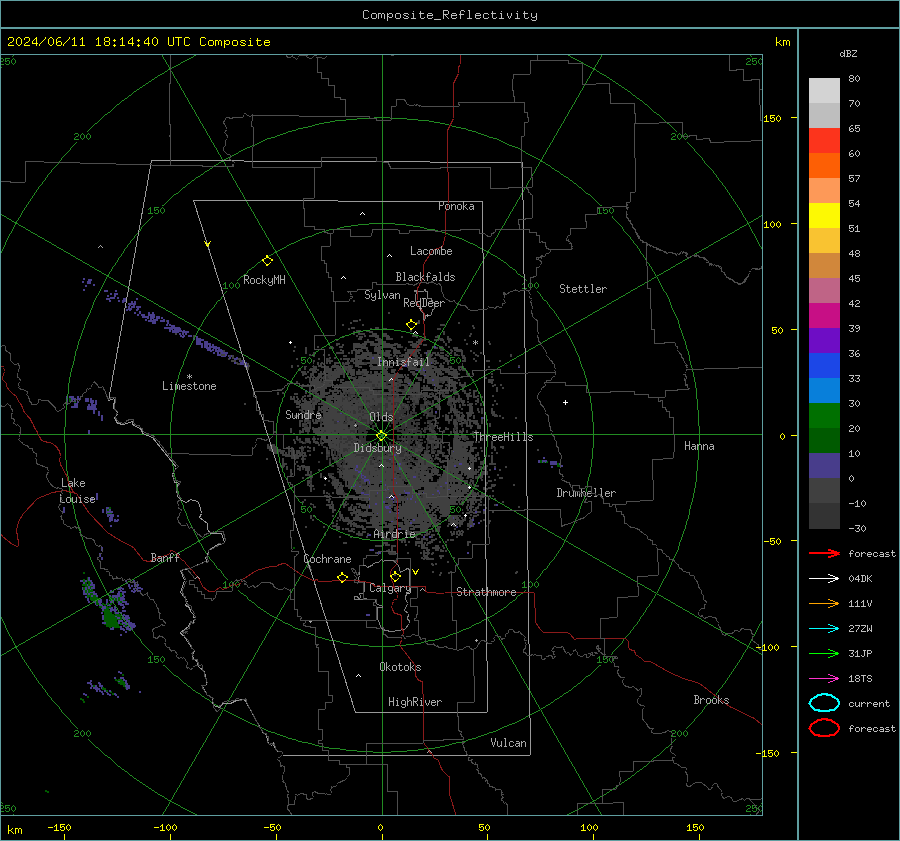Click the Composite_Reflectivity title
Screen dimensions: 900x841
tap(449, 15)
